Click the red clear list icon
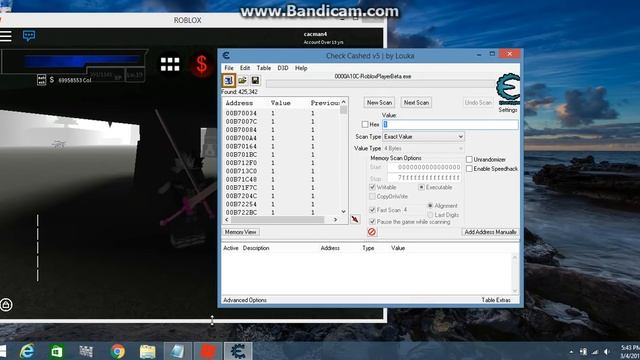This screenshot has height=360, width=640. click(x=371, y=232)
